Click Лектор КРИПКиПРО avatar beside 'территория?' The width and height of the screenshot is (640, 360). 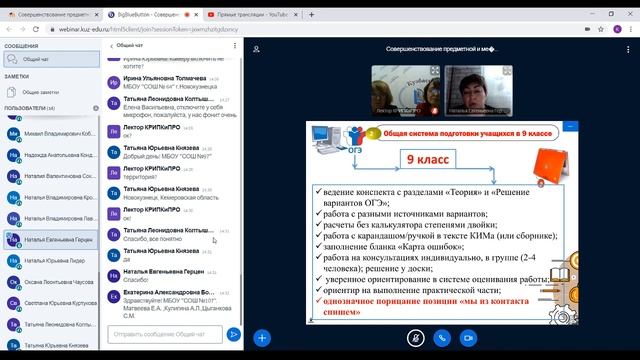tap(113, 173)
